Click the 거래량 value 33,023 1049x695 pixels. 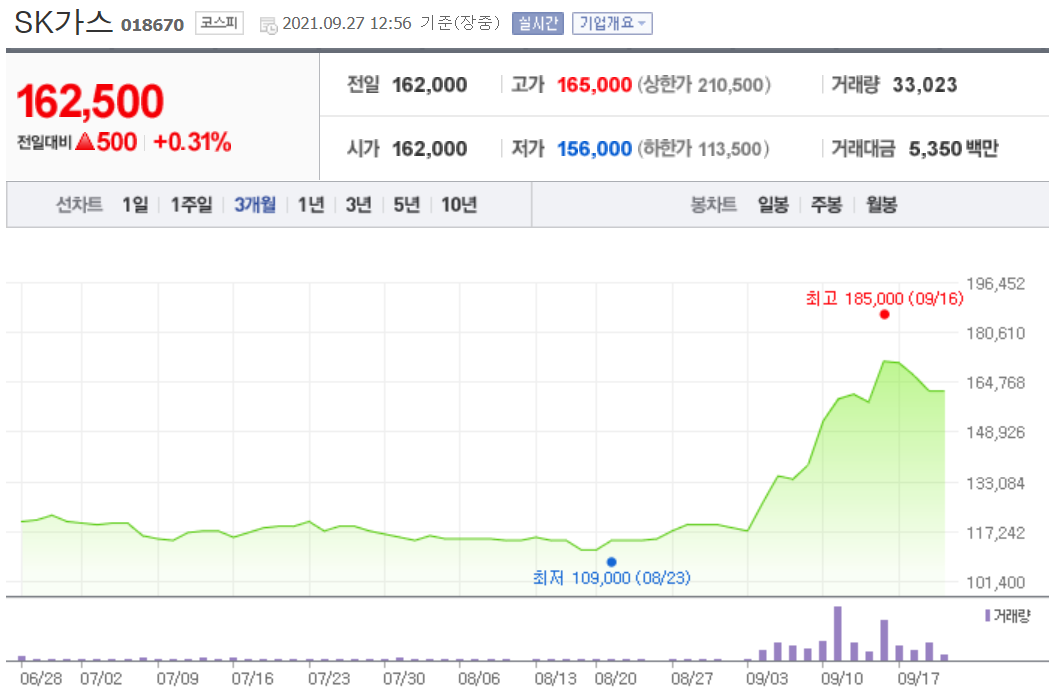(925, 85)
